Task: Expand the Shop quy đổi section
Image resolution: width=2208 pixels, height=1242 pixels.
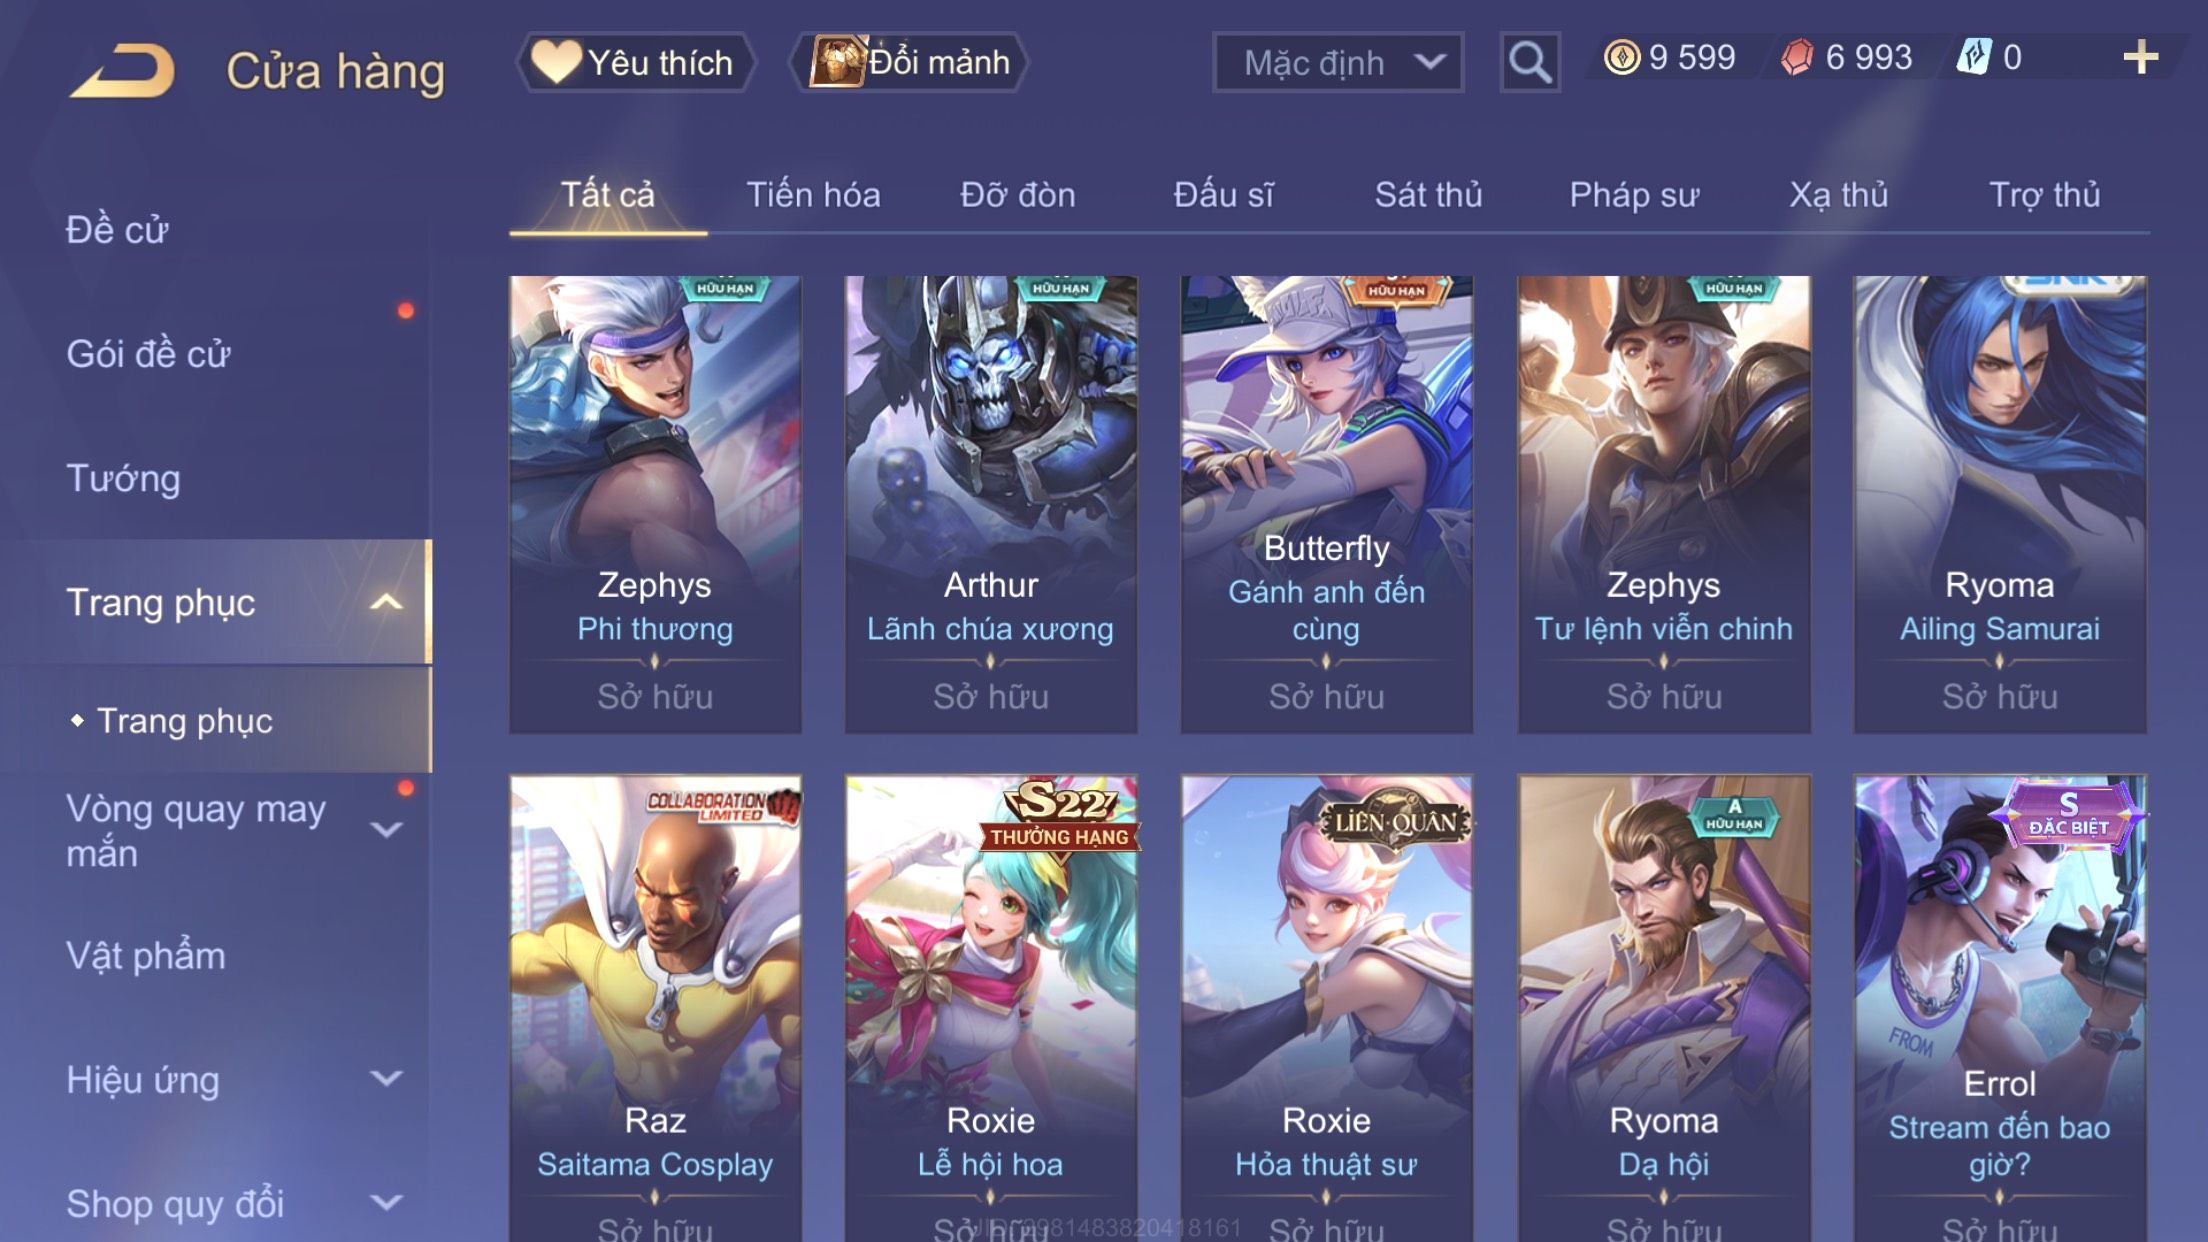Action: point(386,1203)
